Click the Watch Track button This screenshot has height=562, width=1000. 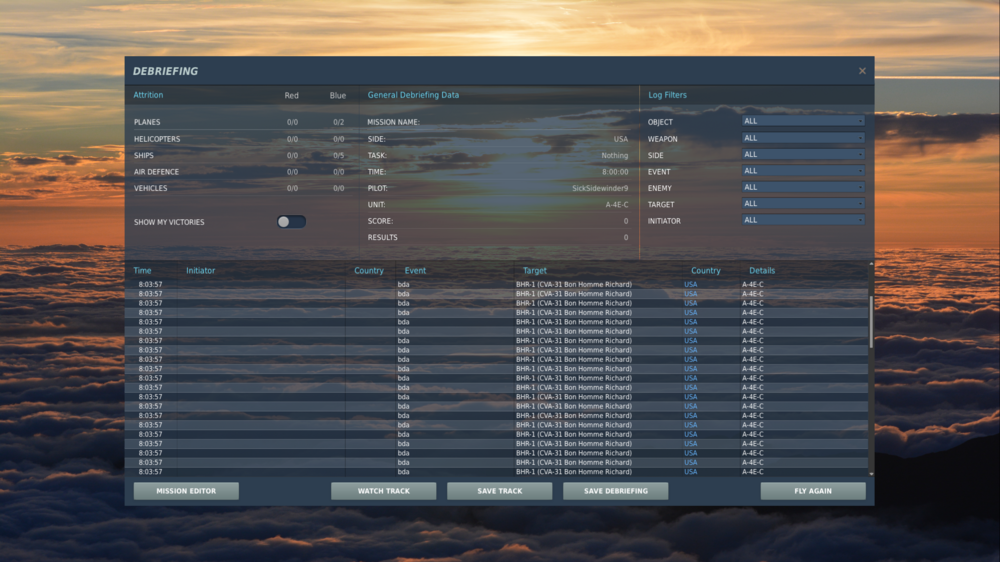pyautogui.click(x=383, y=491)
